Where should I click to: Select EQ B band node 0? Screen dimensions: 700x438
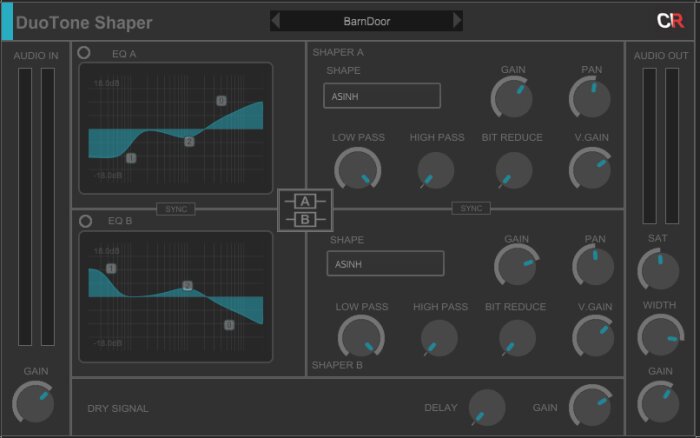coord(229,325)
